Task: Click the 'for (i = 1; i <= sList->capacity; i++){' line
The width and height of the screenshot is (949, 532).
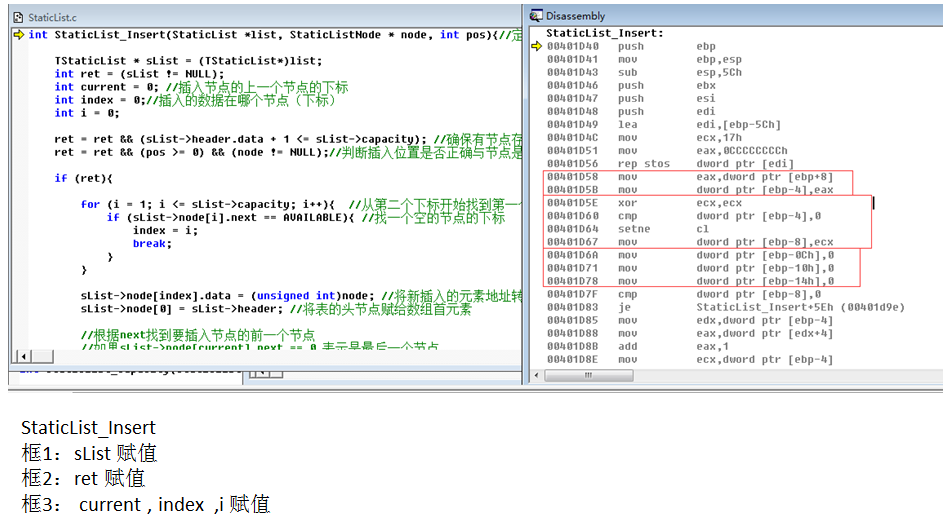Action: [x=208, y=205]
